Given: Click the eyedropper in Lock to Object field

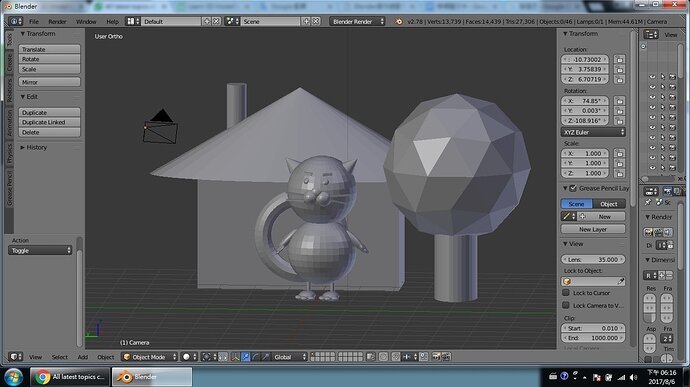Looking at the screenshot, I should coord(620,281).
